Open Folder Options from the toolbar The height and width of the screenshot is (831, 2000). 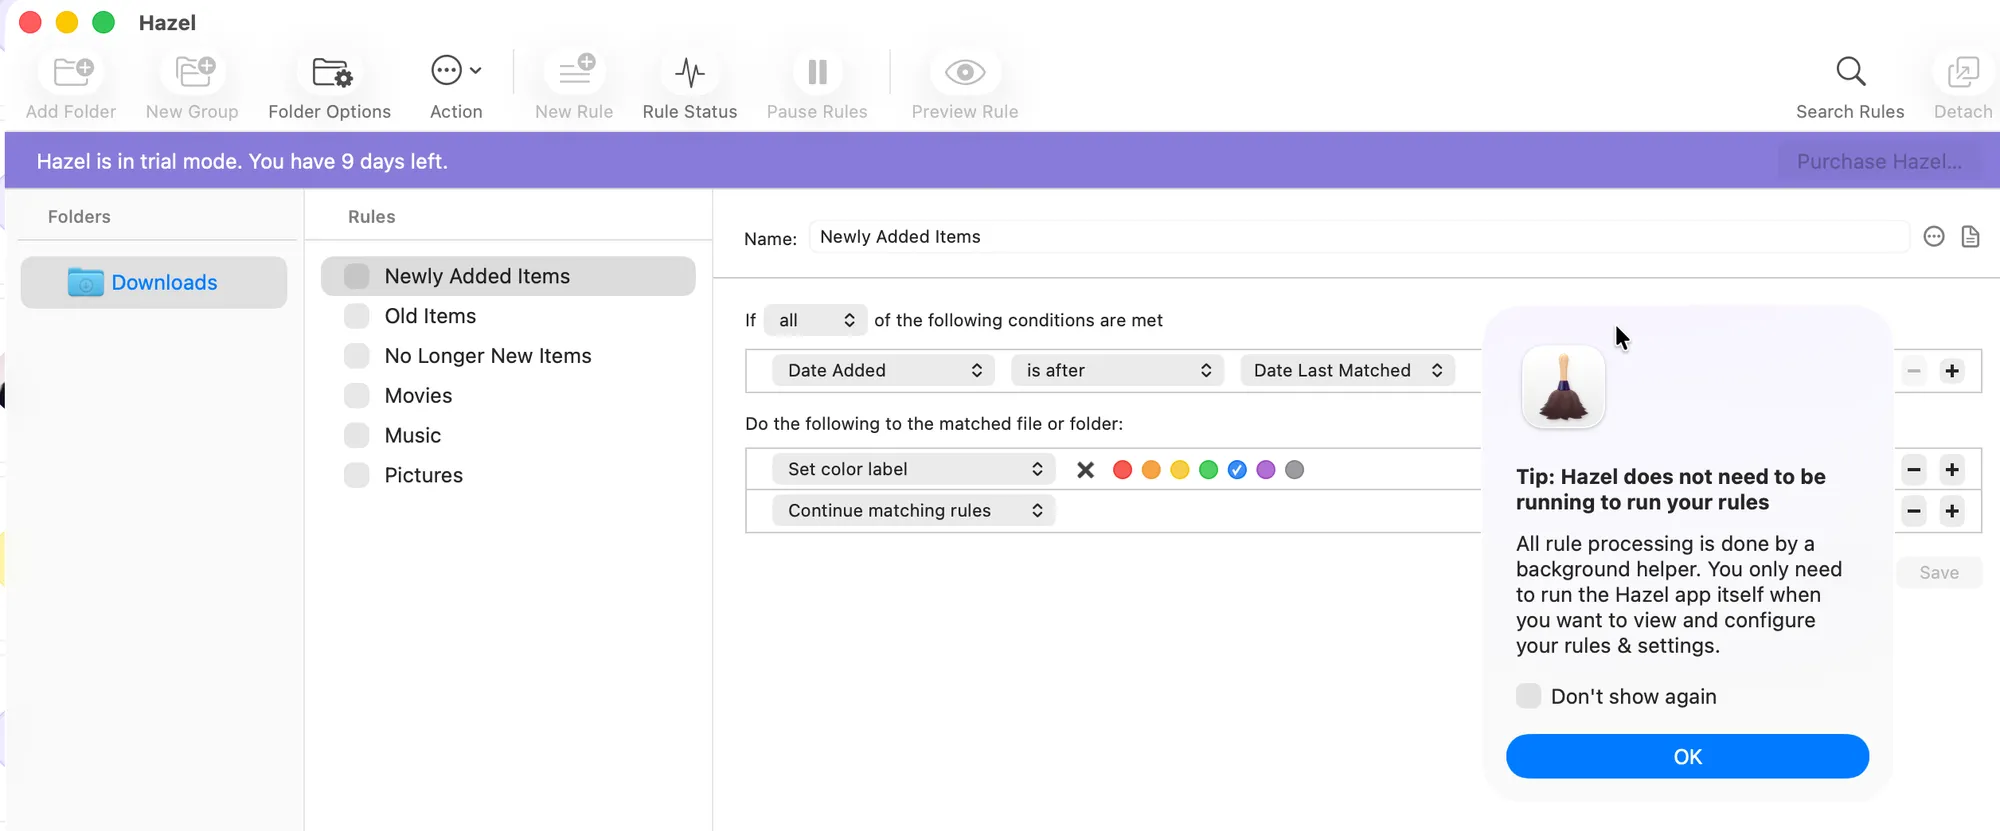click(331, 72)
